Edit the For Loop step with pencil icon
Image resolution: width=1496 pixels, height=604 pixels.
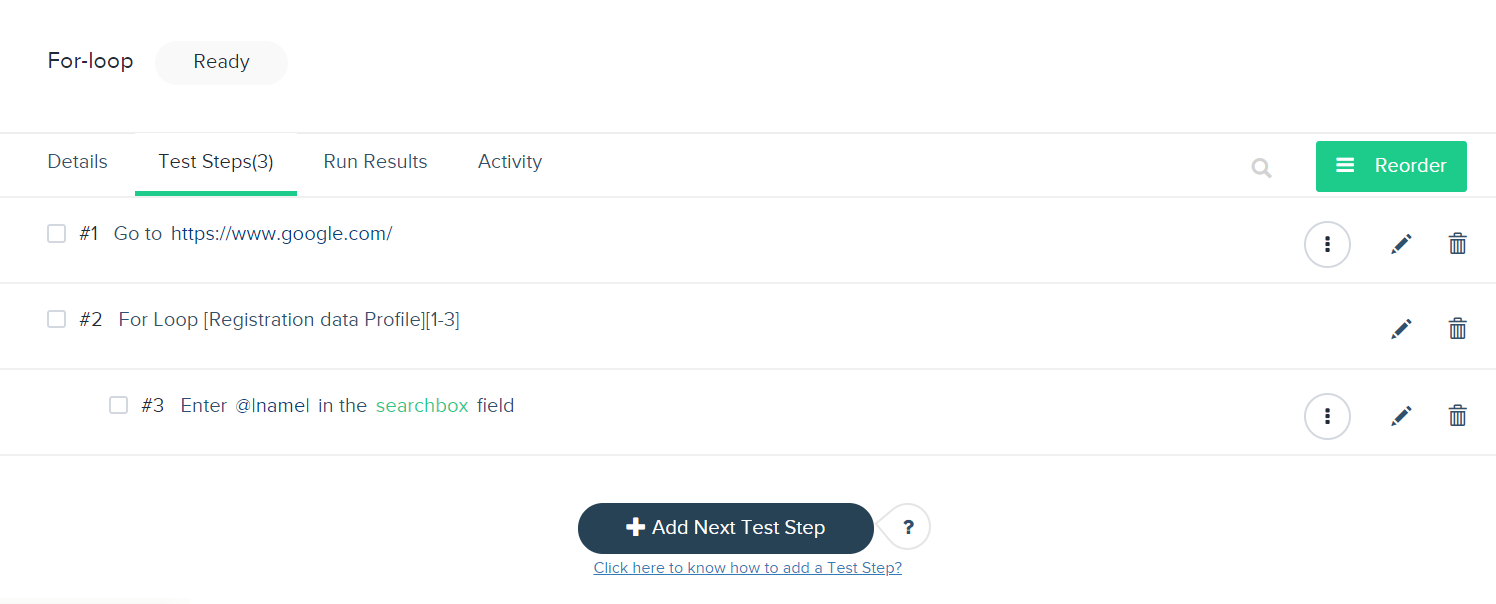[x=1401, y=328]
